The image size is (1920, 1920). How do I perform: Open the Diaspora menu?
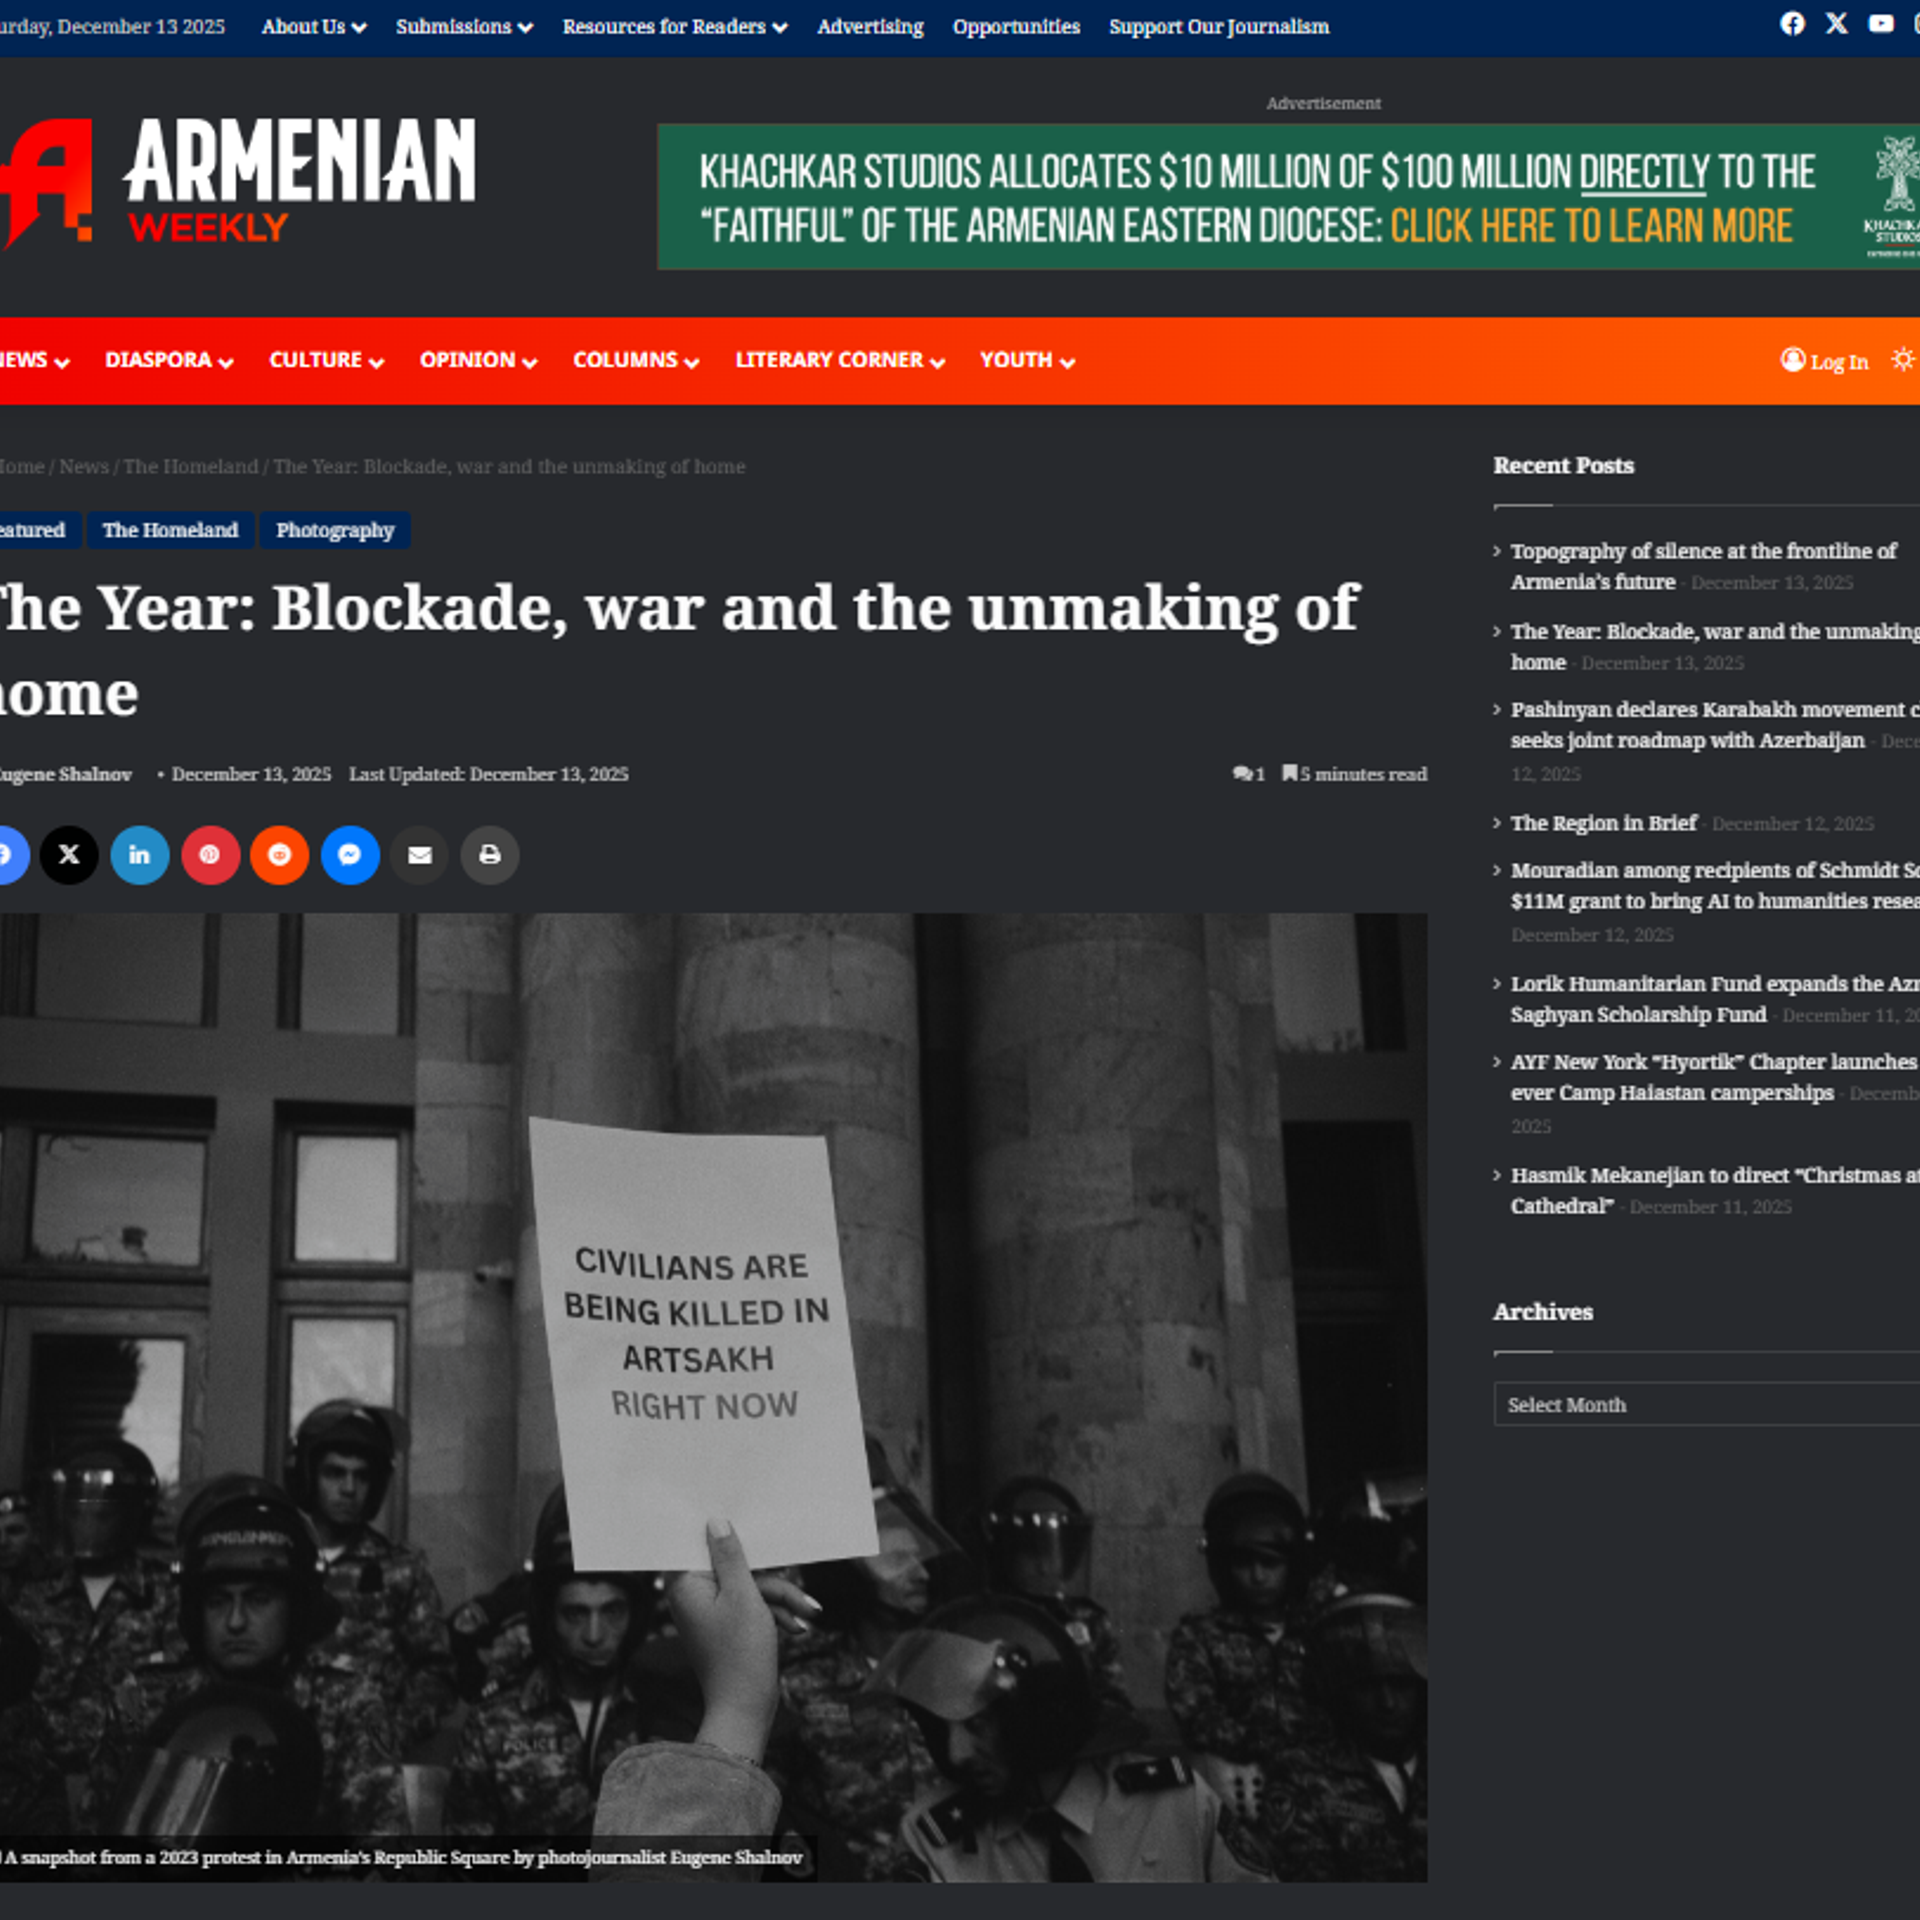[x=169, y=360]
